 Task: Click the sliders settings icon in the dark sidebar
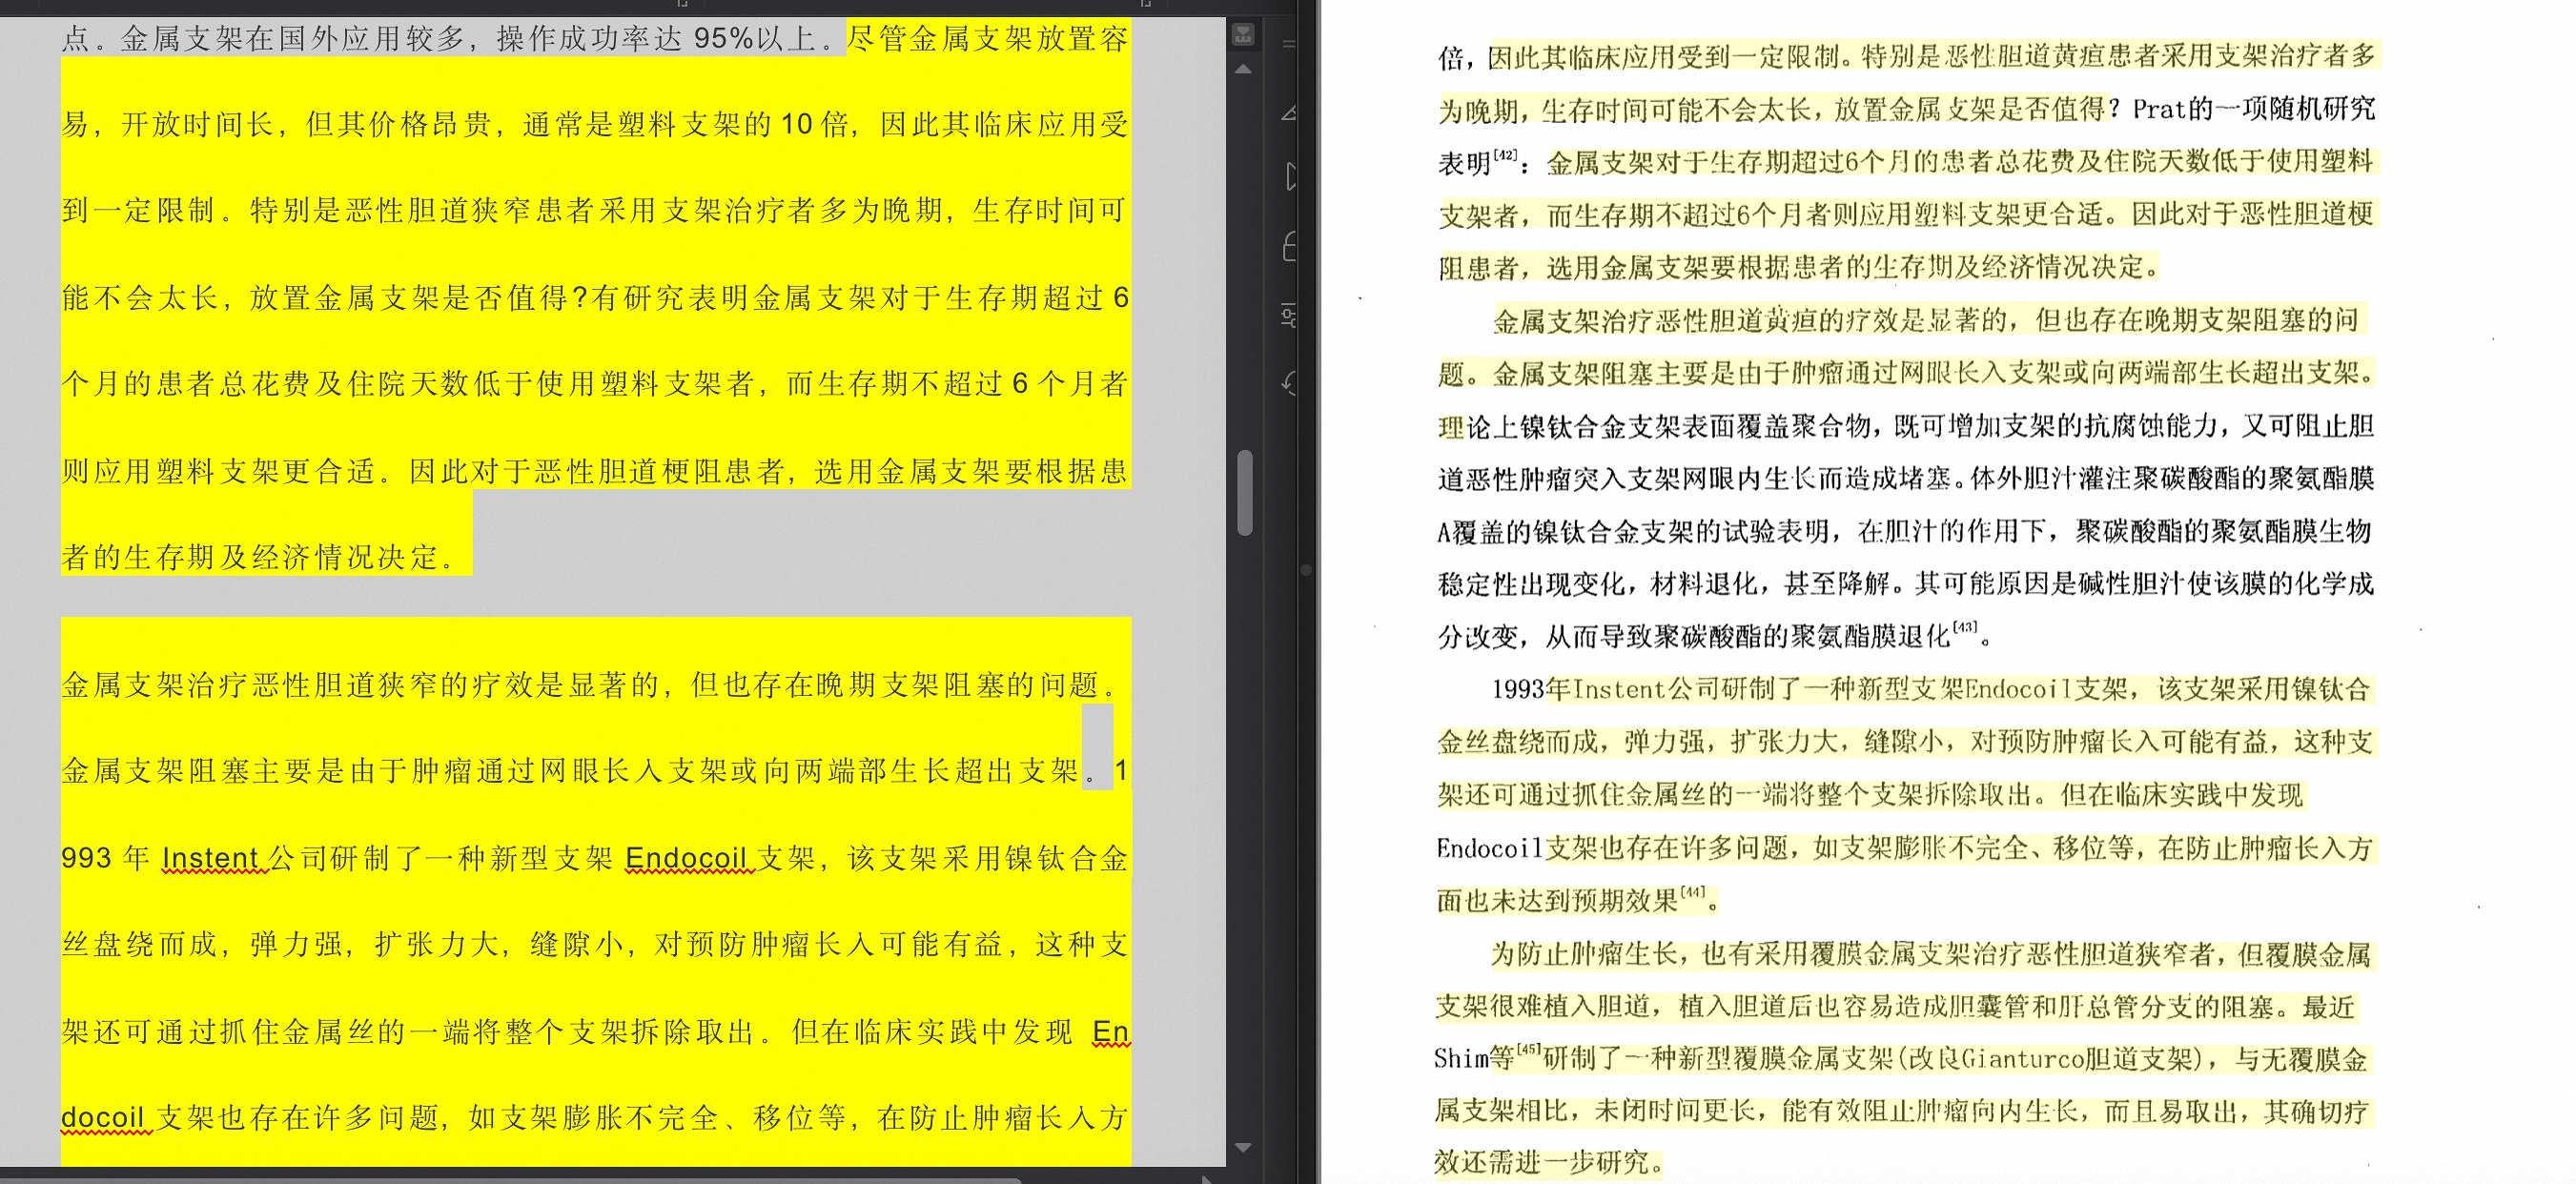pyautogui.click(x=1289, y=317)
